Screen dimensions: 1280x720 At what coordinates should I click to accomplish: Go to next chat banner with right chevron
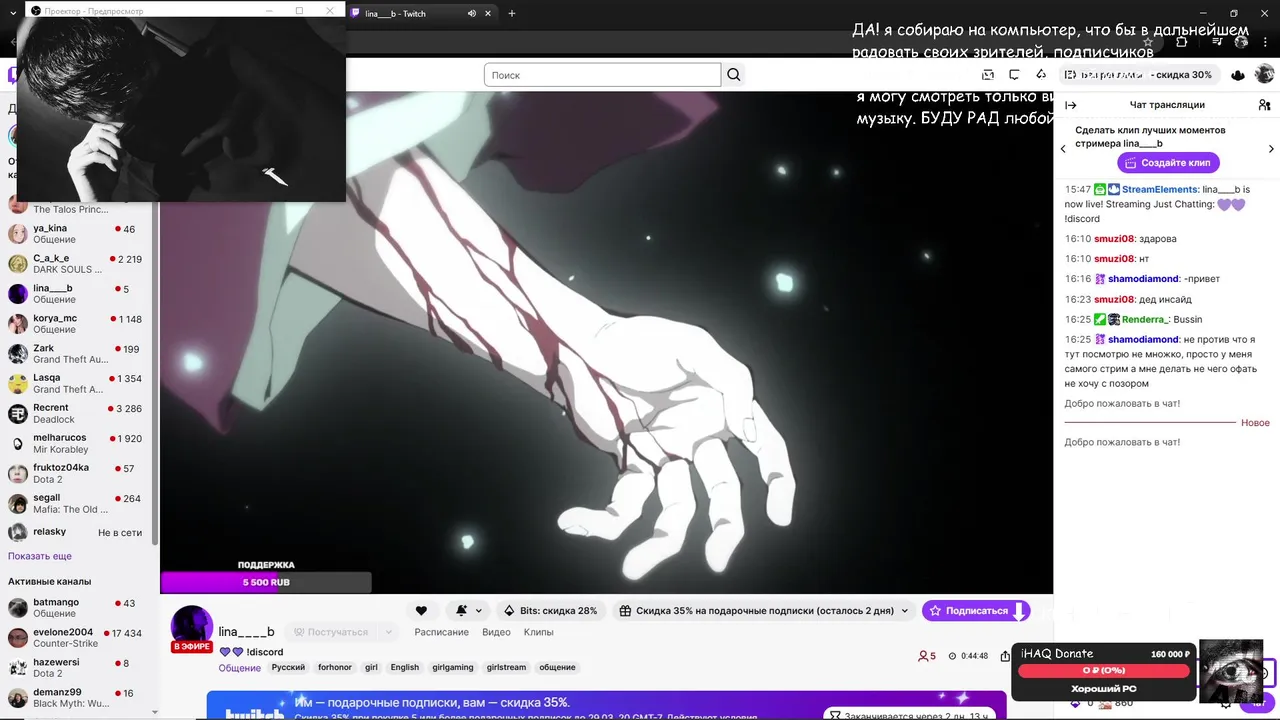point(1271,149)
